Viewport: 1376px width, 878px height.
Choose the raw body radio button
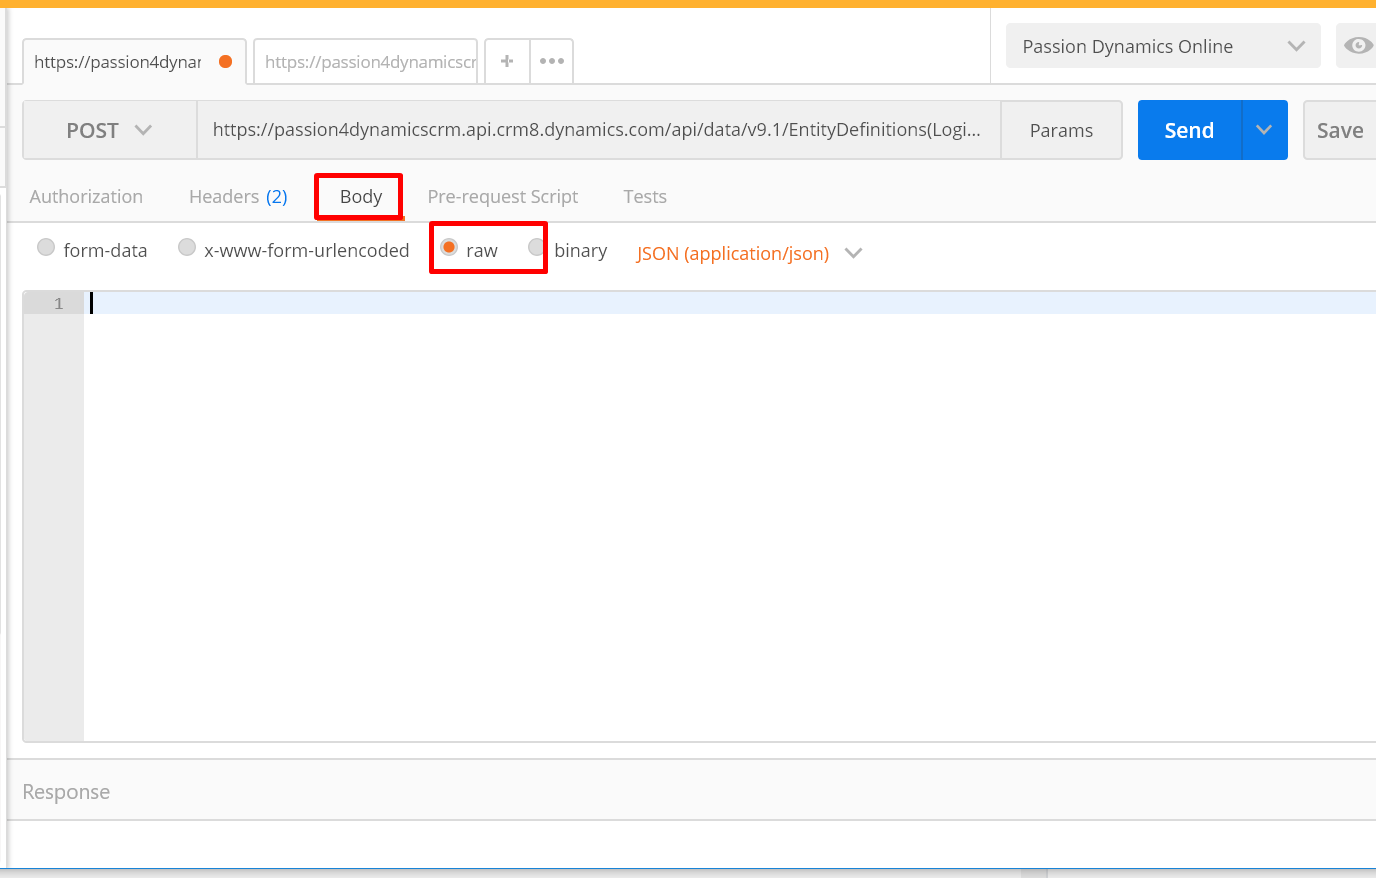click(449, 247)
